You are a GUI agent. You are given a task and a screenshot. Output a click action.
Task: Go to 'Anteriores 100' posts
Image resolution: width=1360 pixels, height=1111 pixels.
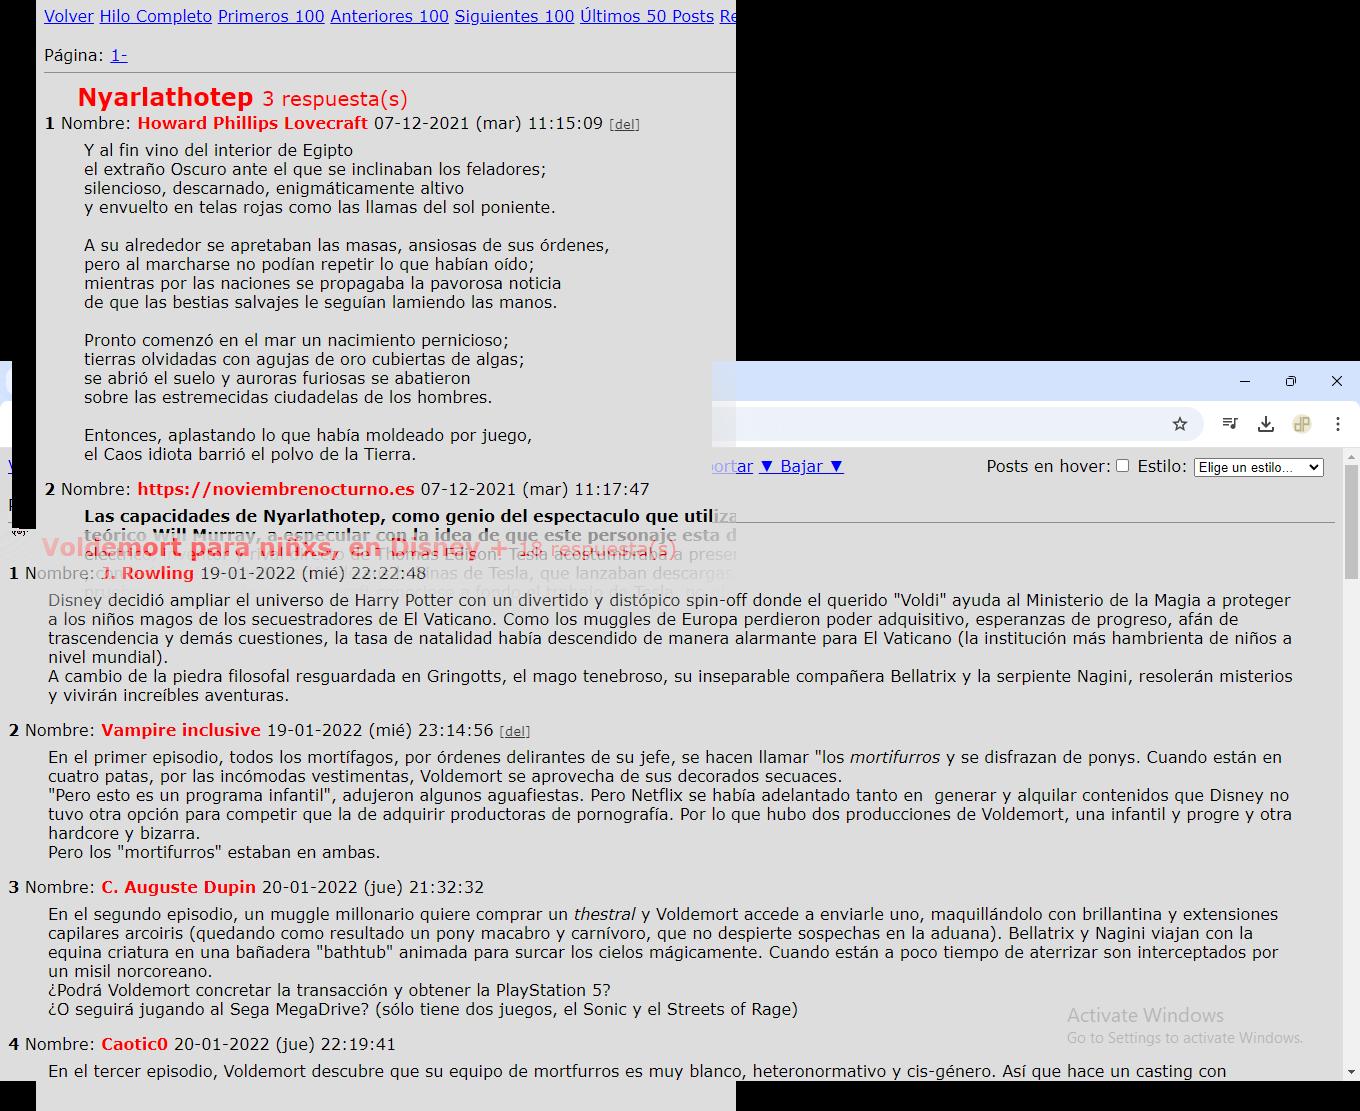tap(390, 16)
